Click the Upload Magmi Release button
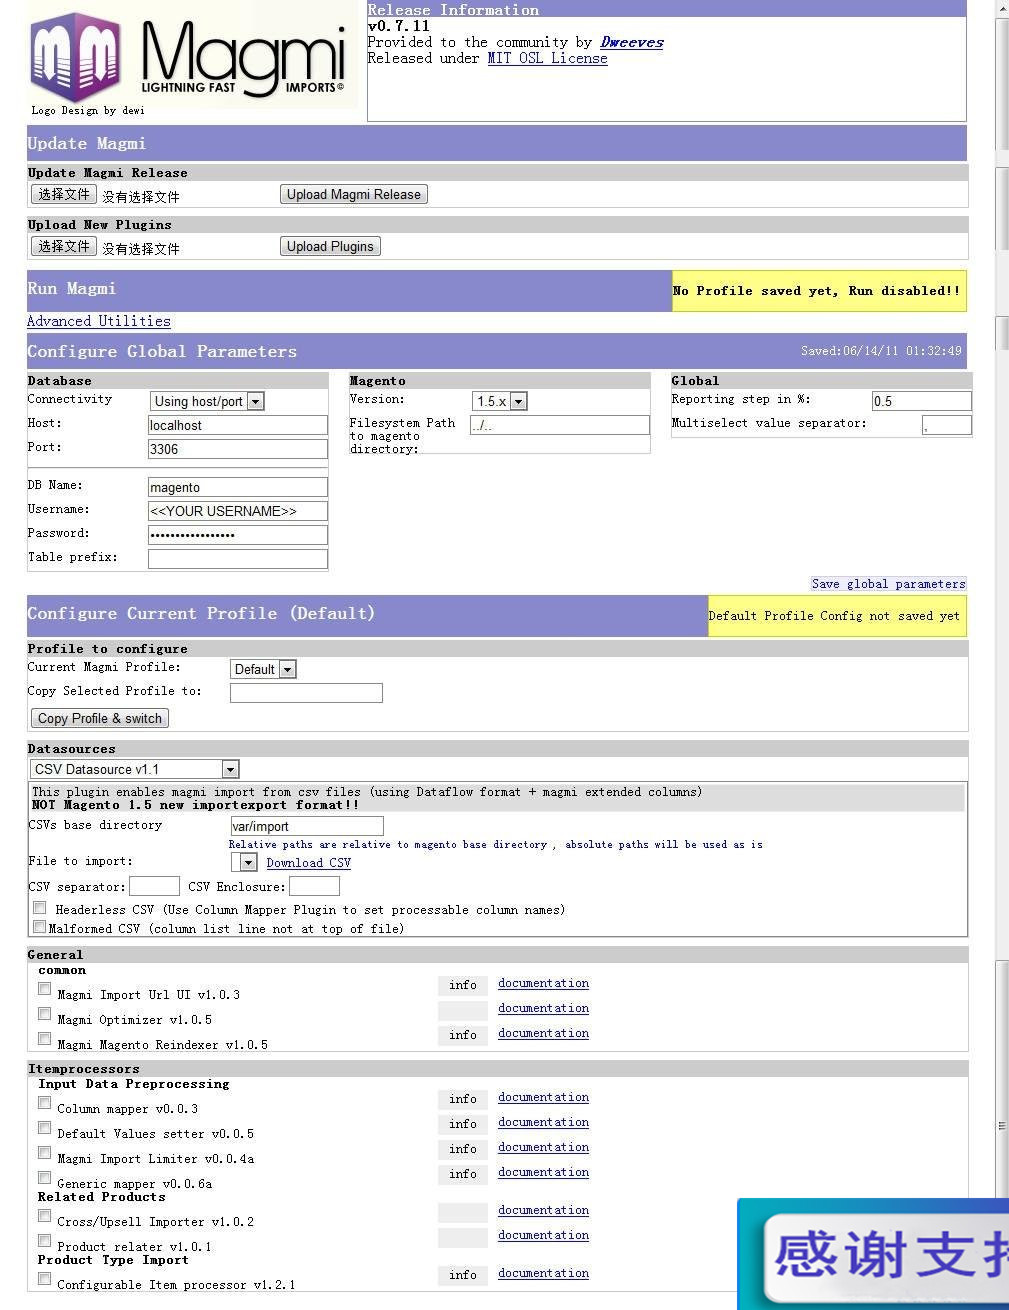This screenshot has width=1009, height=1310. (354, 194)
